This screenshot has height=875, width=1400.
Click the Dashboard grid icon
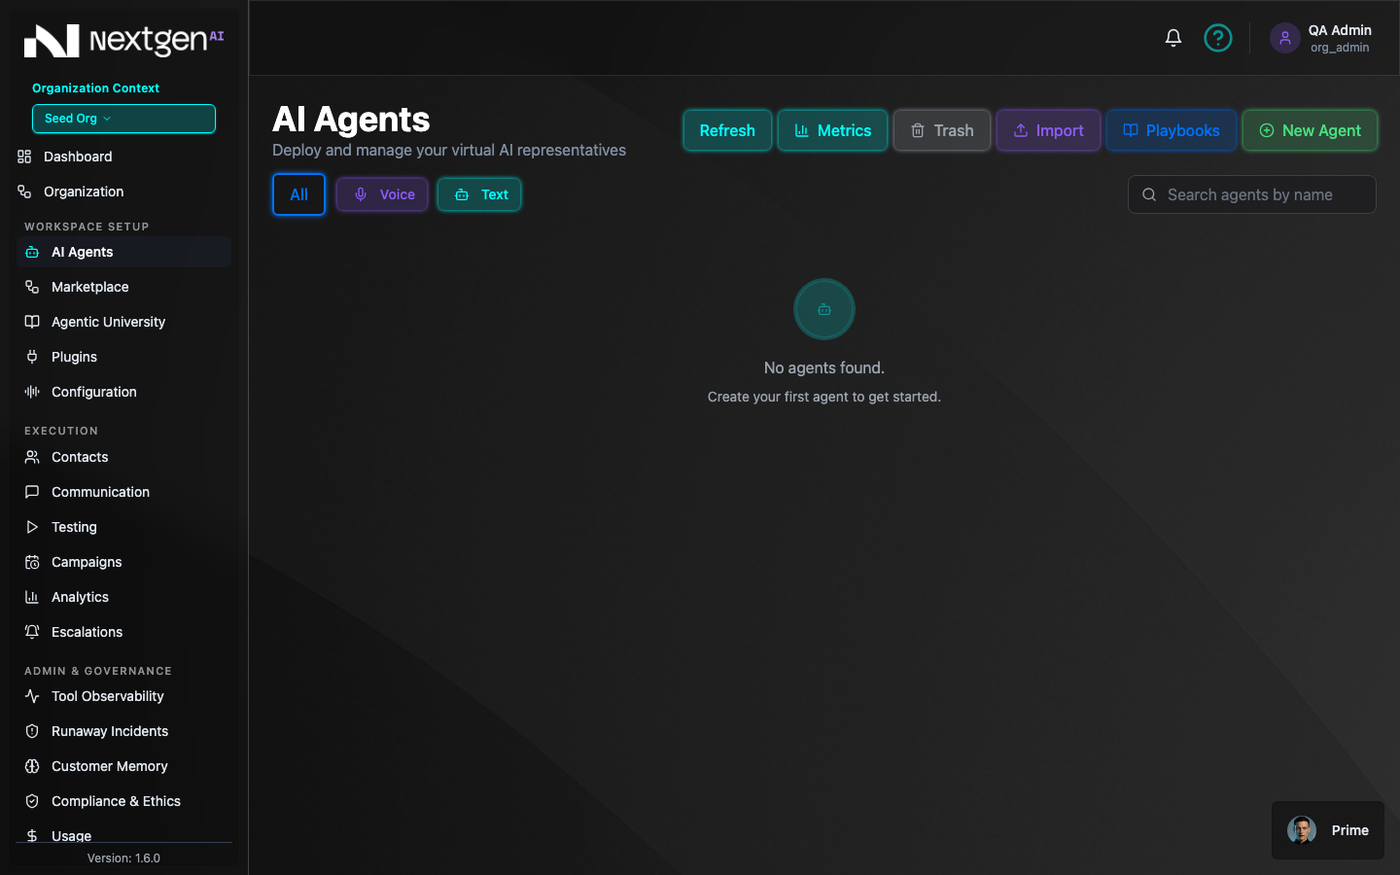click(x=24, y=157)
